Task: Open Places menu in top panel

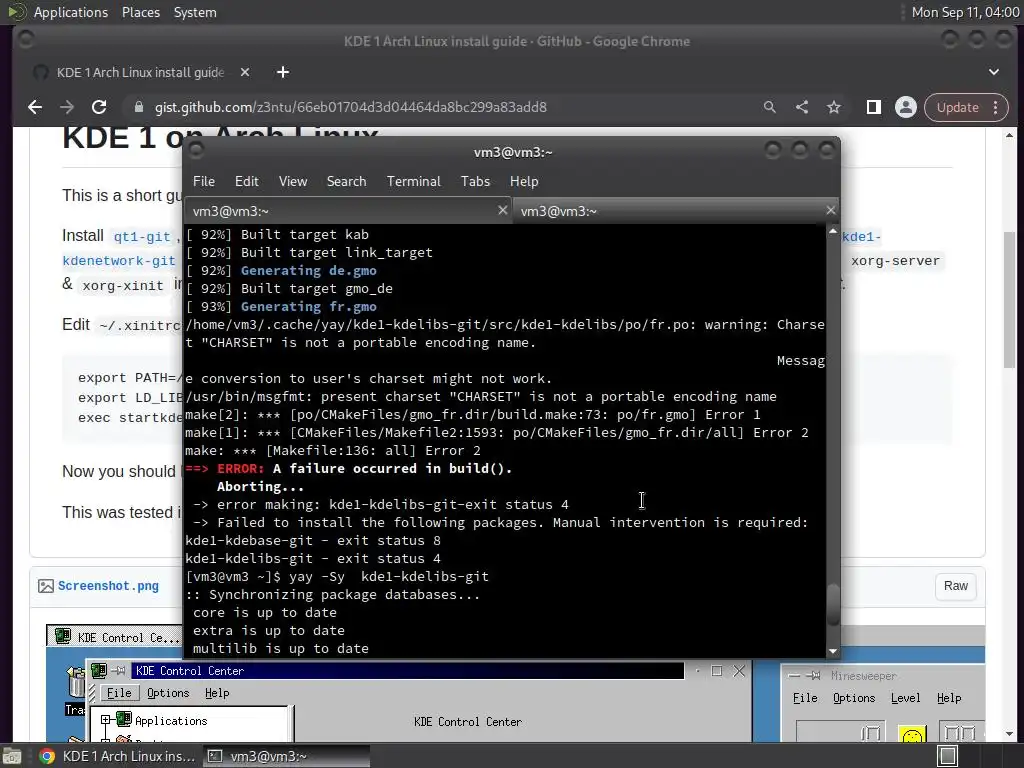Action: pos(140,12)
